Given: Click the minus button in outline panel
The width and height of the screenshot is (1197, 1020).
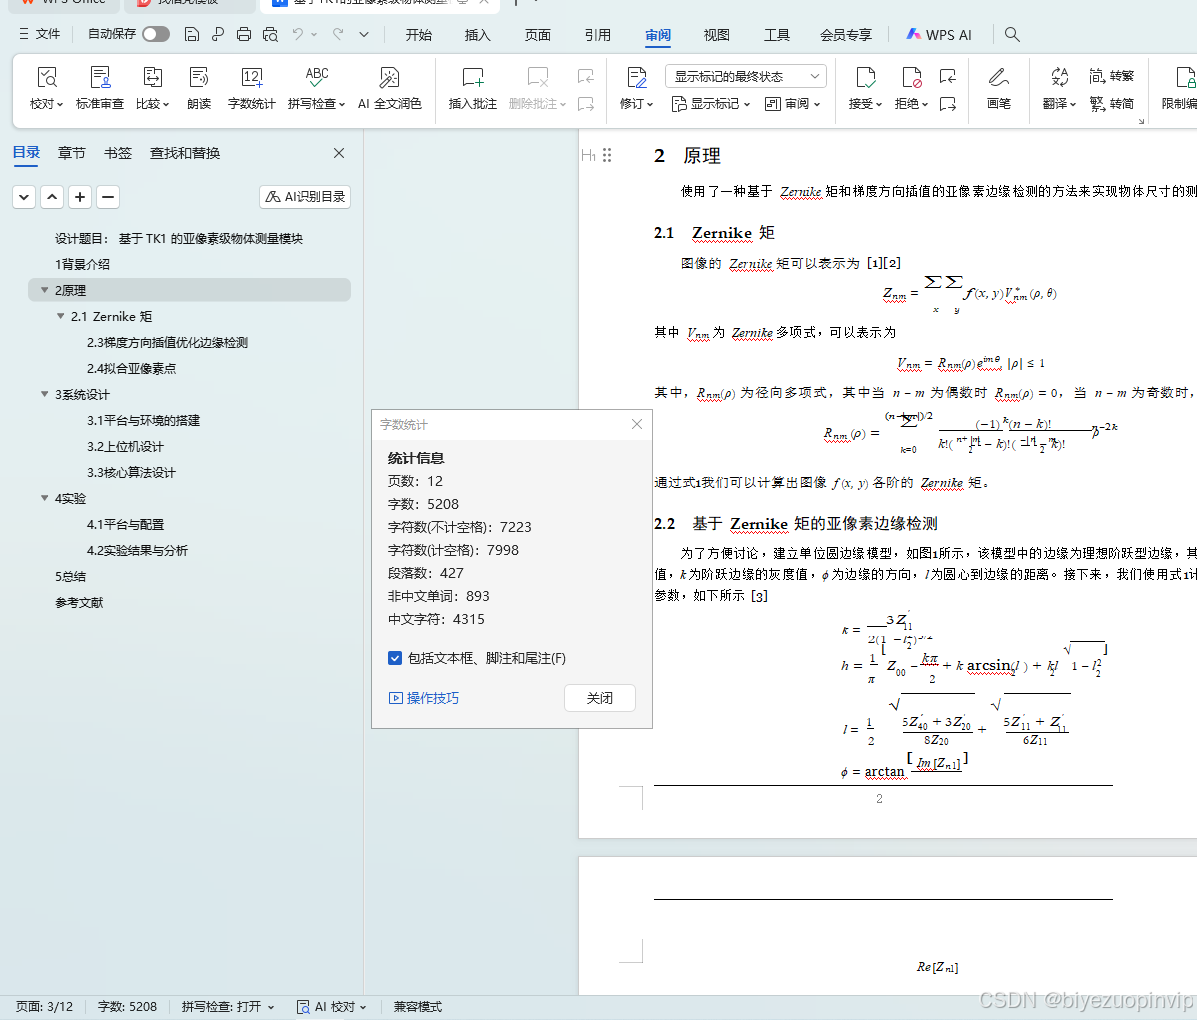Looking at the screenshot, I should point(108,197).
